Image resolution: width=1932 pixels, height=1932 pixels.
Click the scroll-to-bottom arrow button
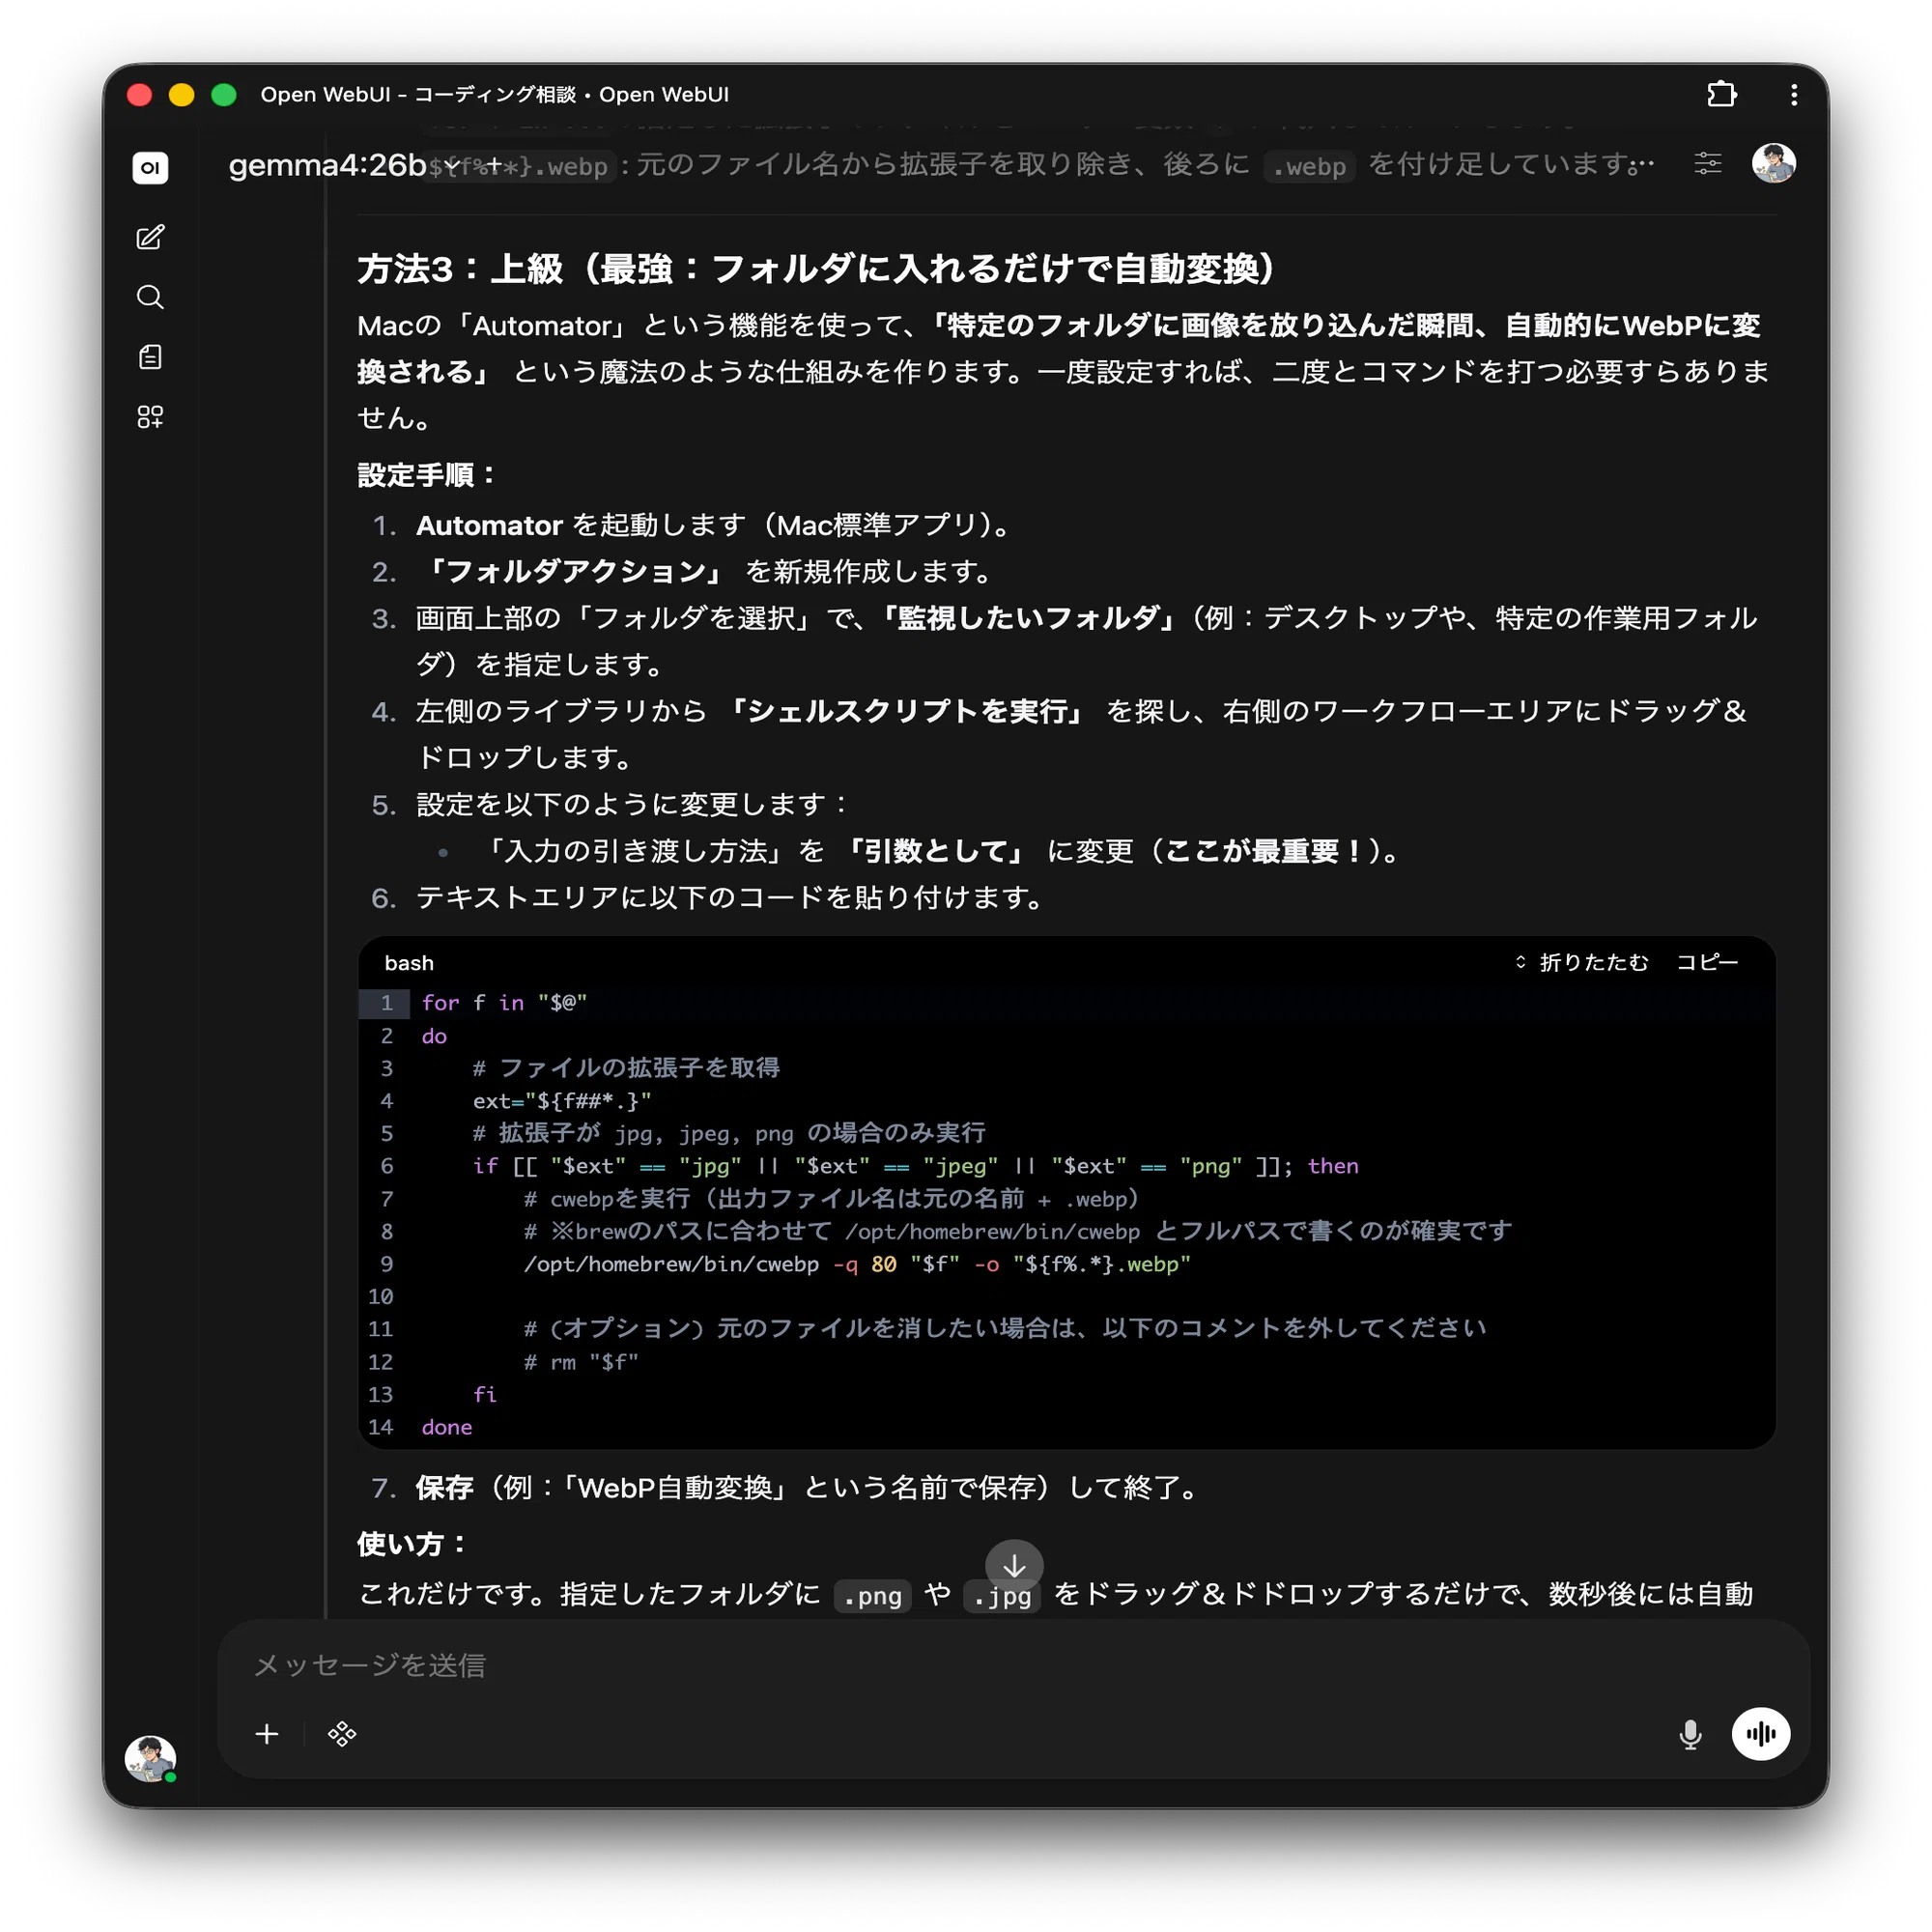tap(1014, 1566)
